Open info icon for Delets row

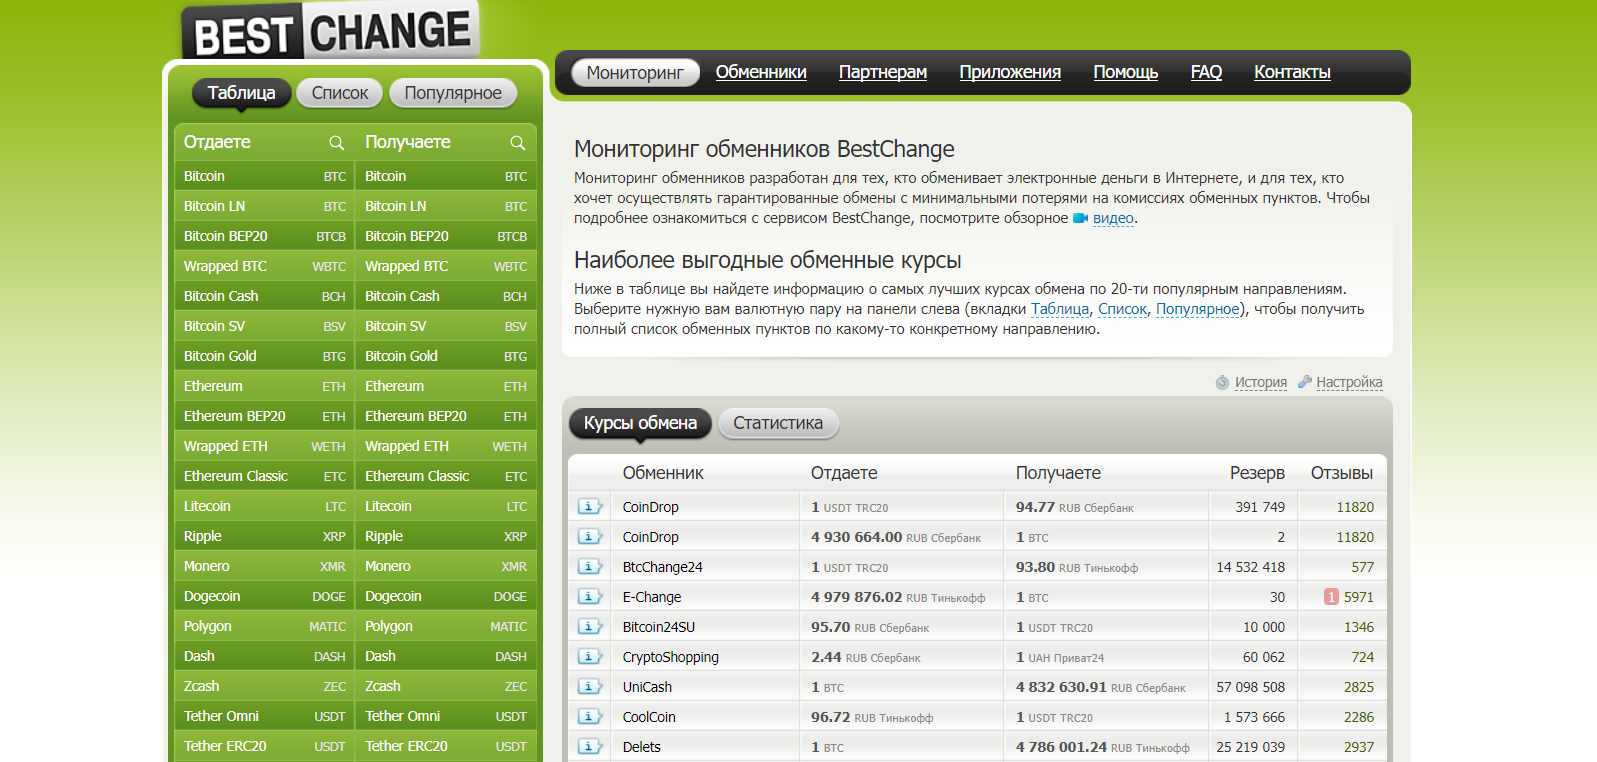(590, 747)
